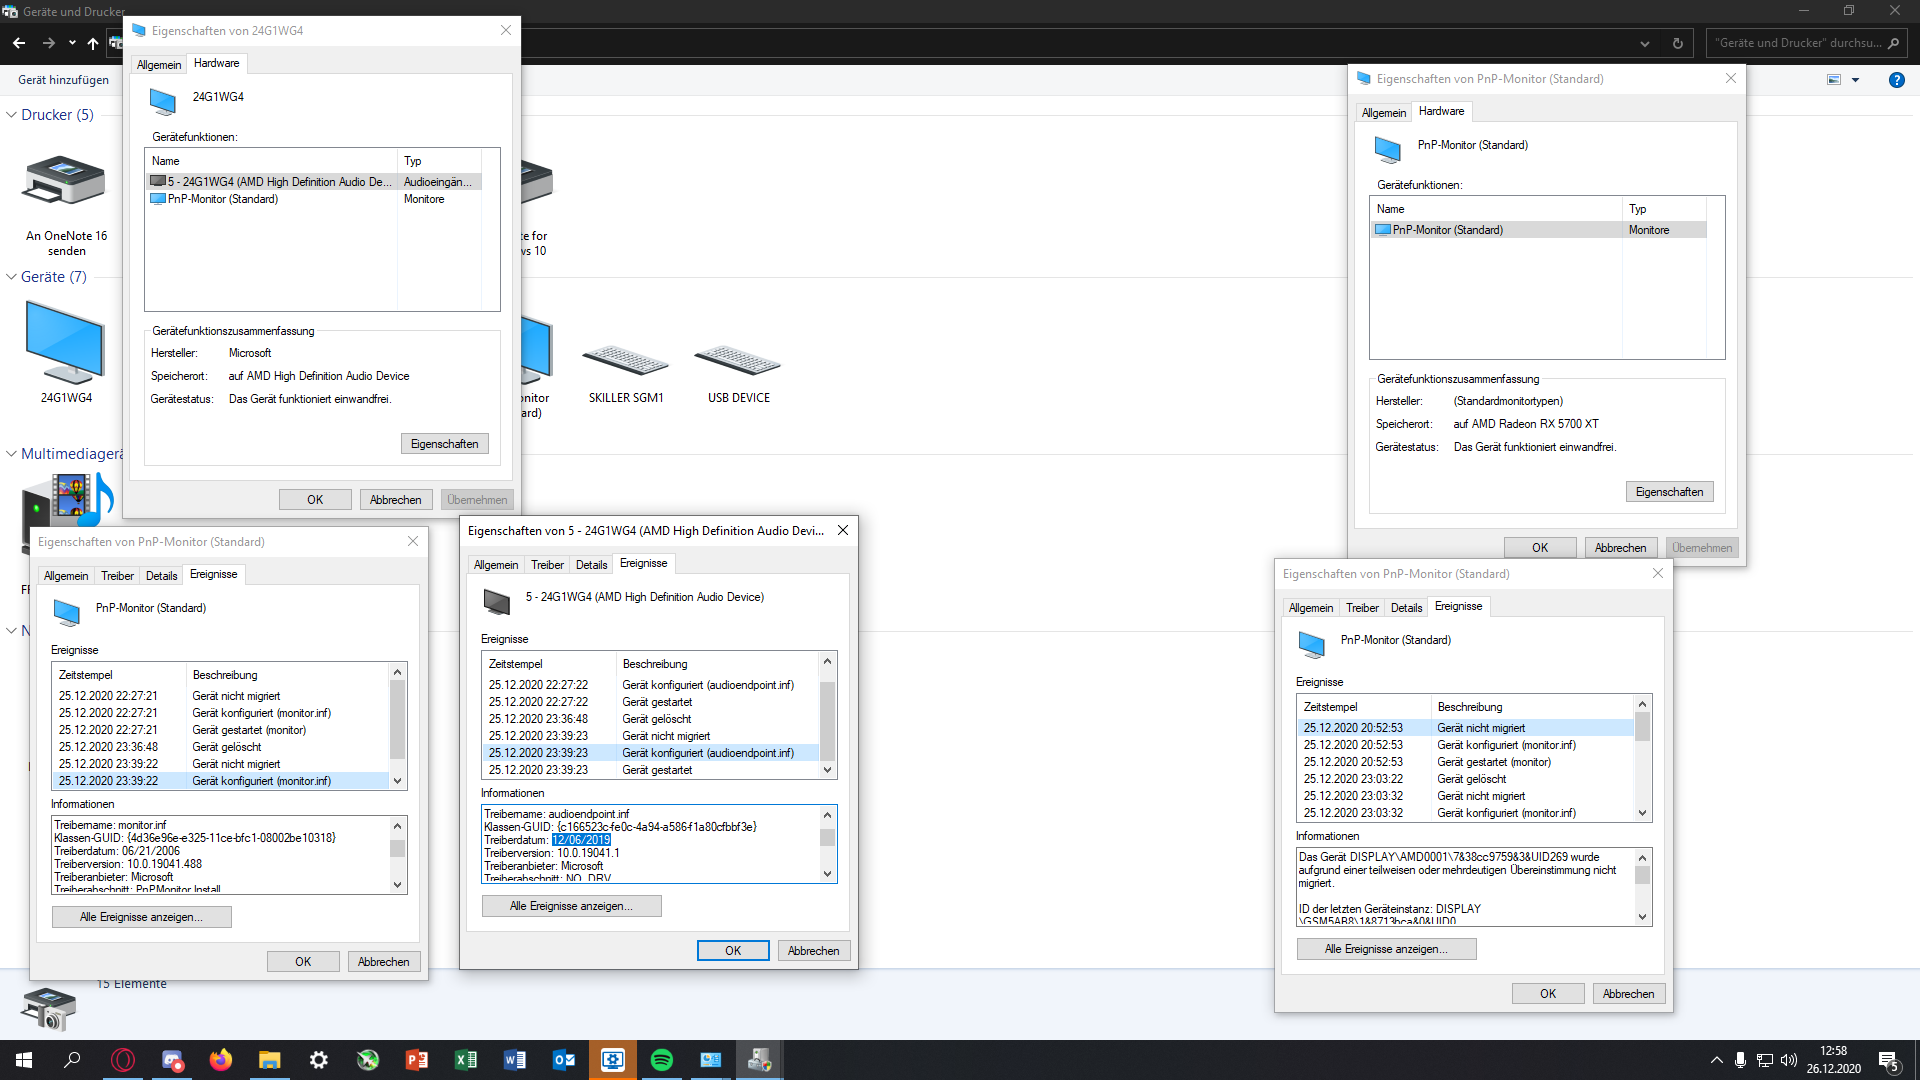
Task: Launch Excel from the taskbar
Action: [466, 1060]
